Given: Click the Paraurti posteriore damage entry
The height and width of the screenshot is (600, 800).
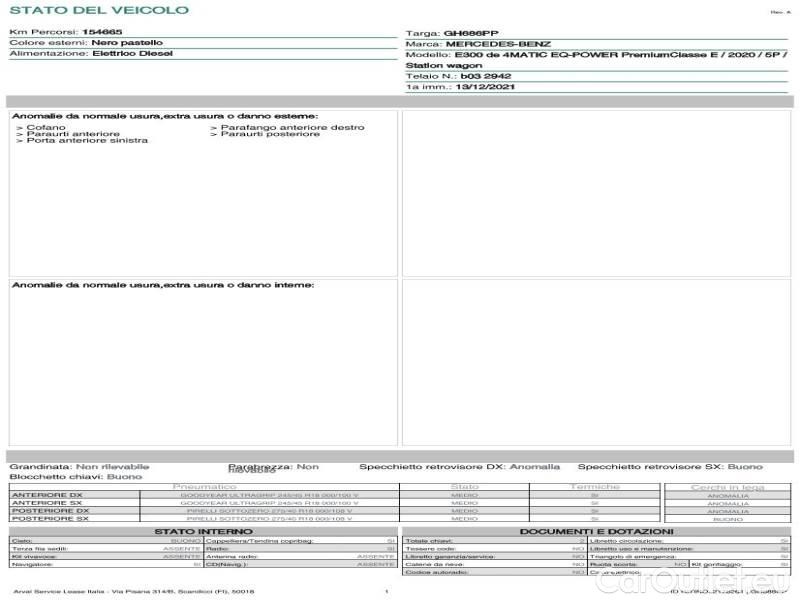Looking at the screenshot, I should pyautogui.click(x=270, y=134).
